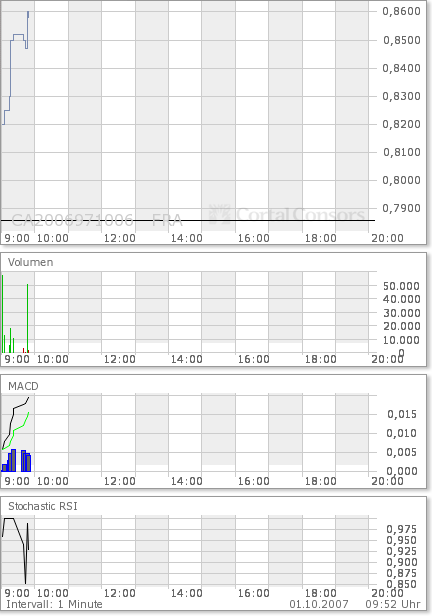Click the Intervall: 1 Minute text
The image size is (432, 616).
coord(55,604)
